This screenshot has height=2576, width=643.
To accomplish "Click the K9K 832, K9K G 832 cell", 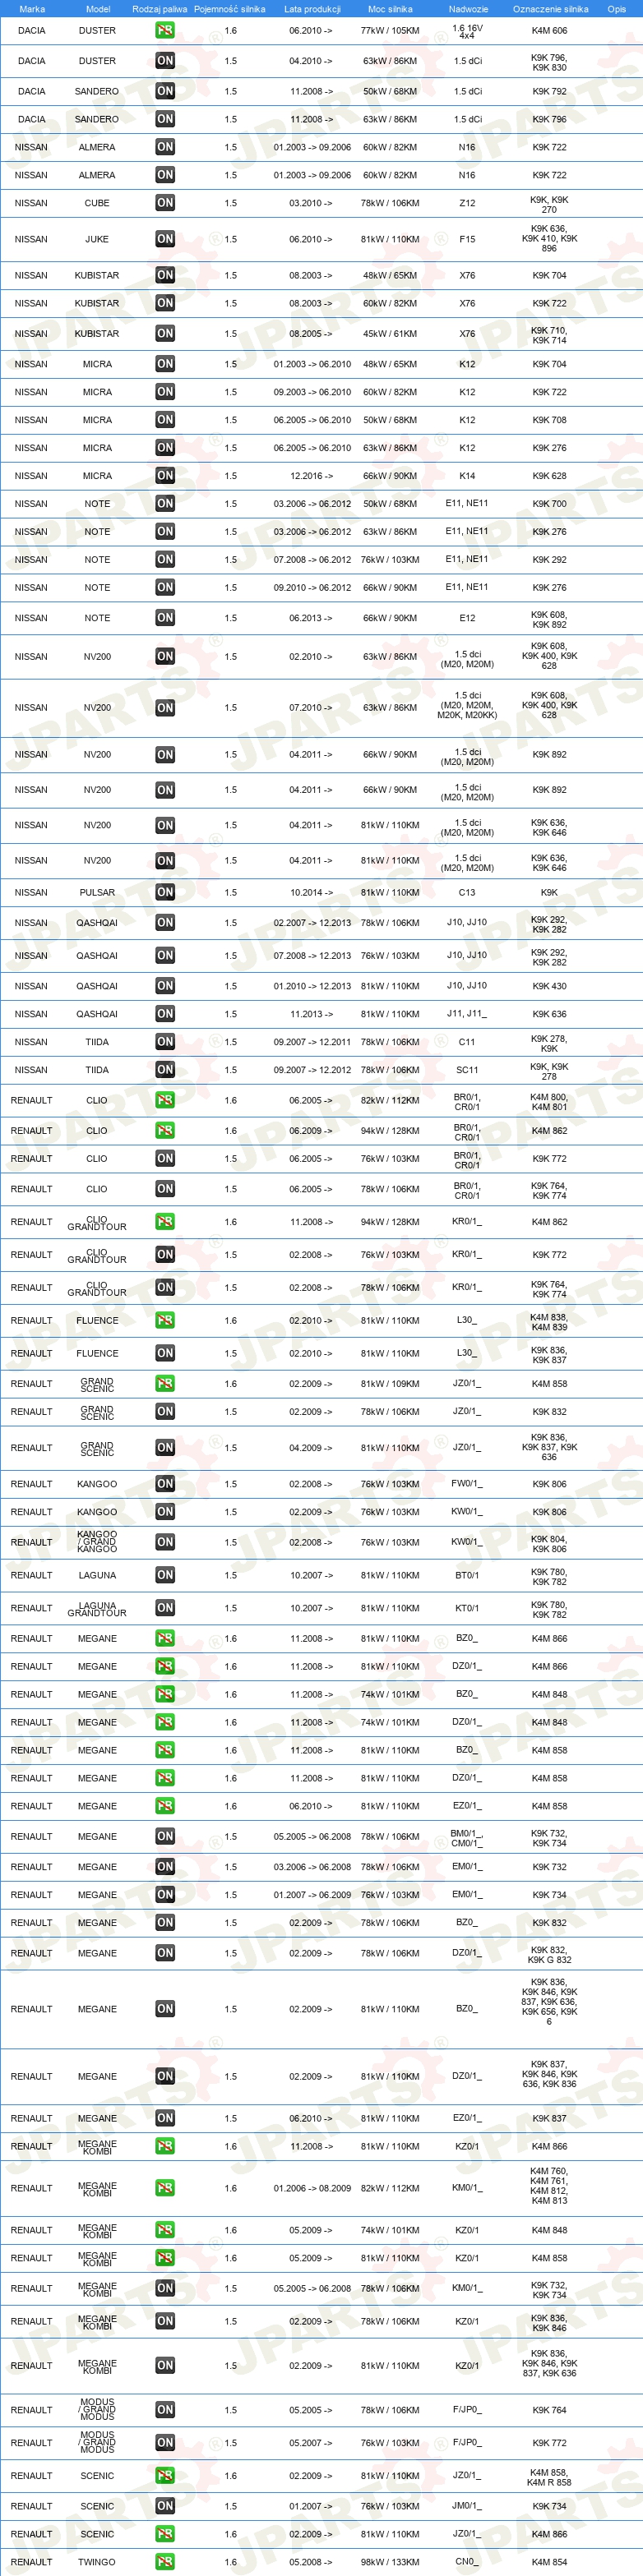I will pos(549,1955).
